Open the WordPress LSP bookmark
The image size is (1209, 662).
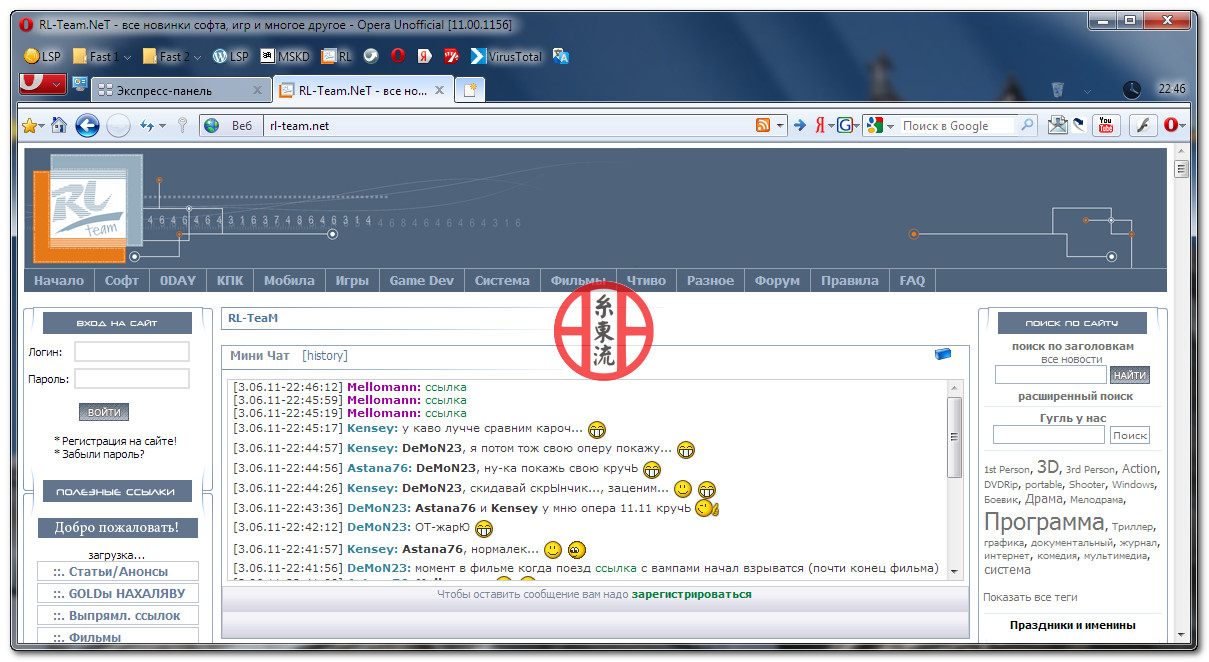[x=230, y=56]
